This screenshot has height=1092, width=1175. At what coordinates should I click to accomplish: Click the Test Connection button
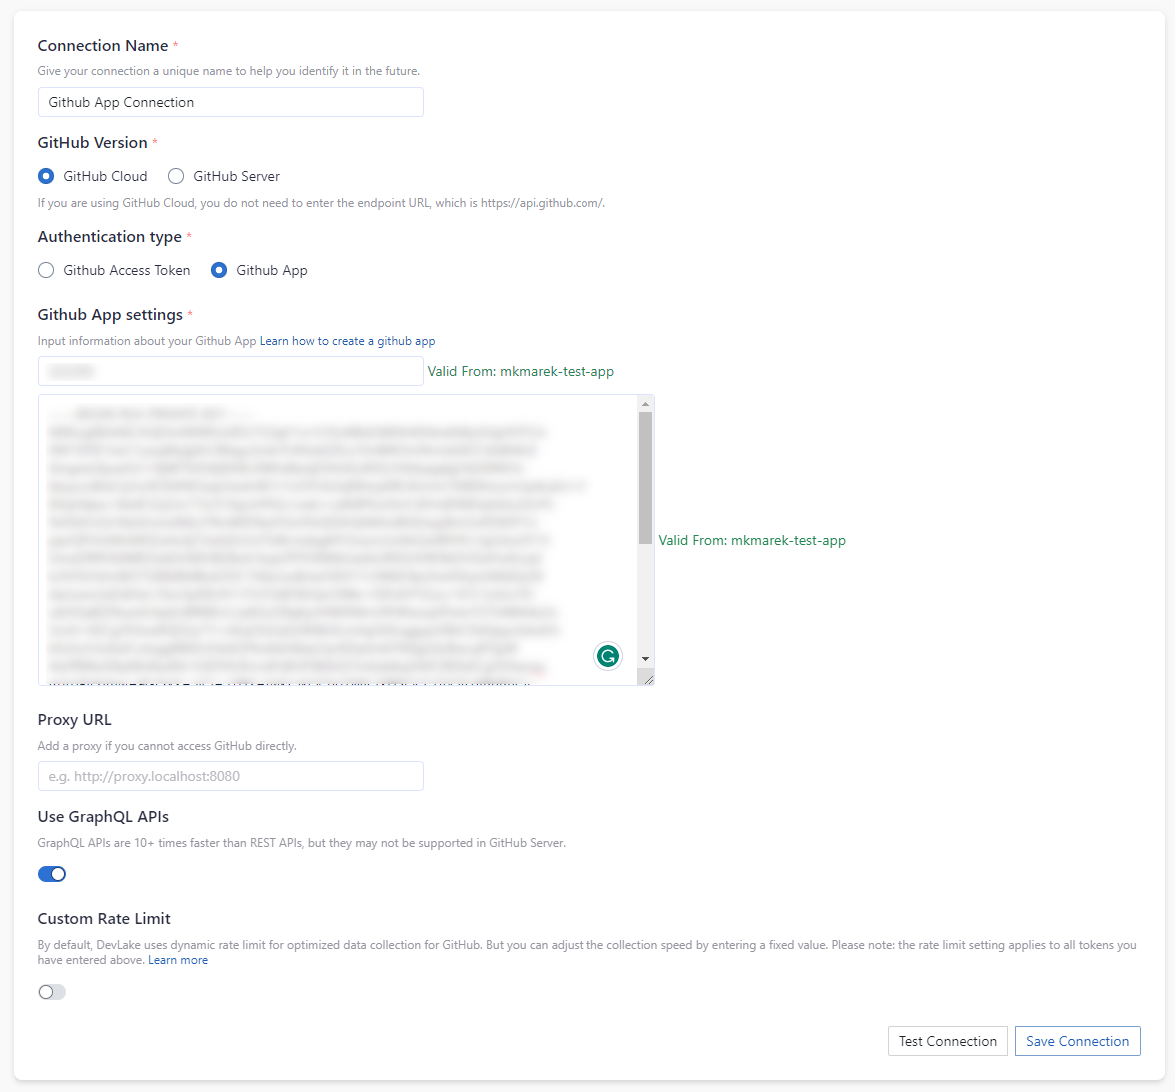coord(947,1041)
